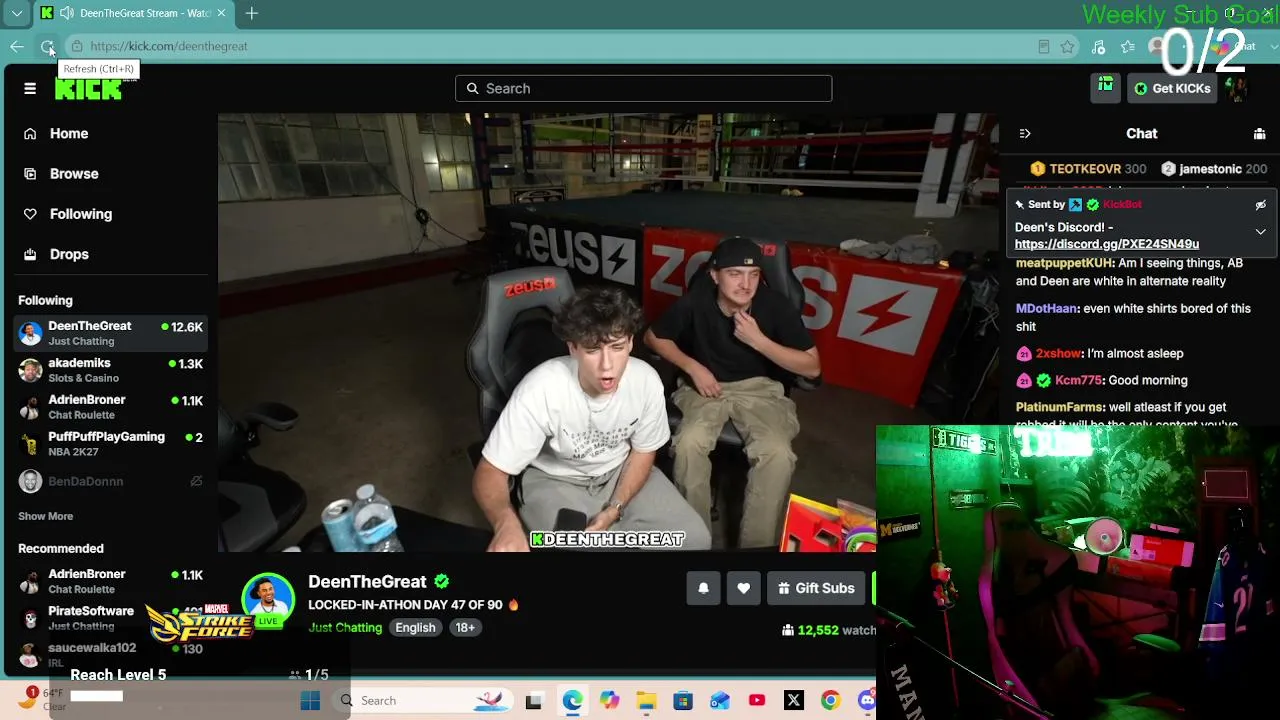Click the English language tag

[x=415, y=628]
